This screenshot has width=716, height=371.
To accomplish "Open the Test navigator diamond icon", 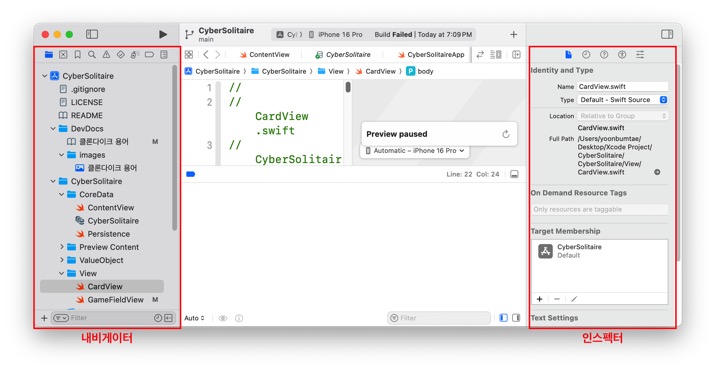I will pyautogui.click(x=121, y=54).
